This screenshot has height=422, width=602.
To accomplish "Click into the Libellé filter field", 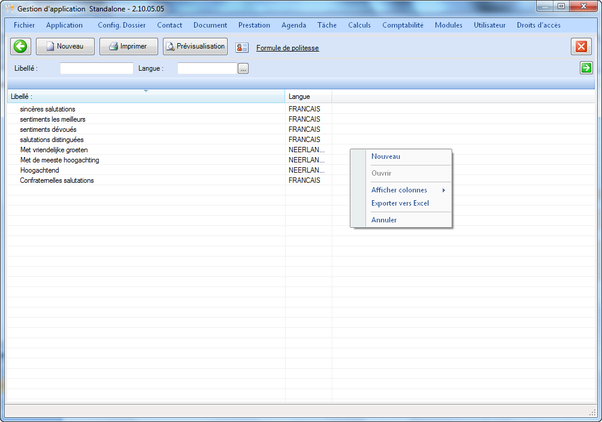I will [96, 69].
